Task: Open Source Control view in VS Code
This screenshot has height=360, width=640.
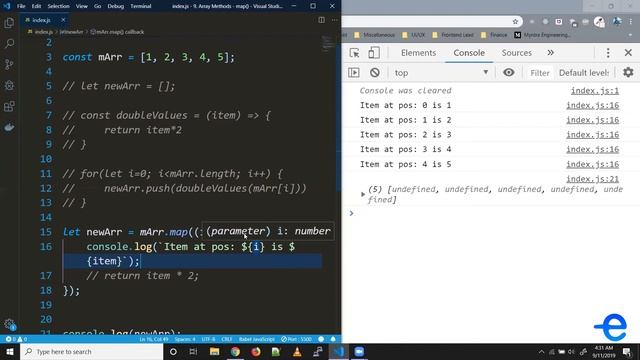Action: (9, 64)
